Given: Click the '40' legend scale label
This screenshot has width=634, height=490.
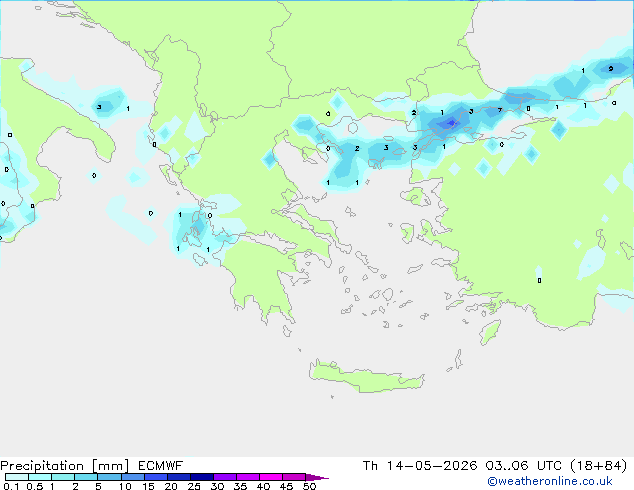Looking at the screenshot, I should (263, 486).
